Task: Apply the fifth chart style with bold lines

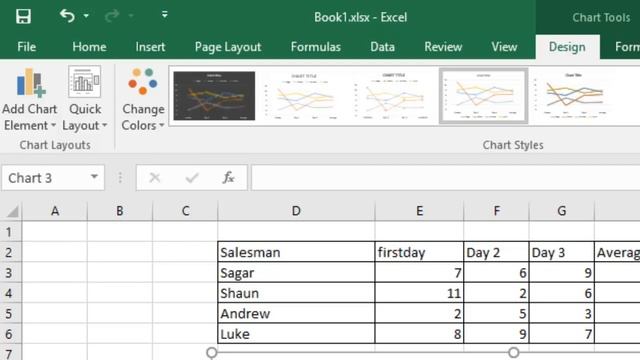Action: (573, 96)
